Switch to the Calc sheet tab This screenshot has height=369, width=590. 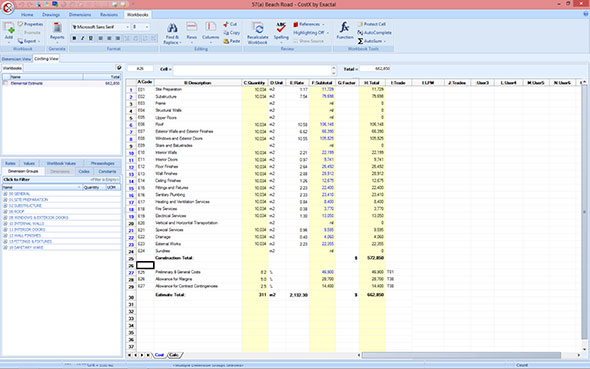(x=174, y=355)
